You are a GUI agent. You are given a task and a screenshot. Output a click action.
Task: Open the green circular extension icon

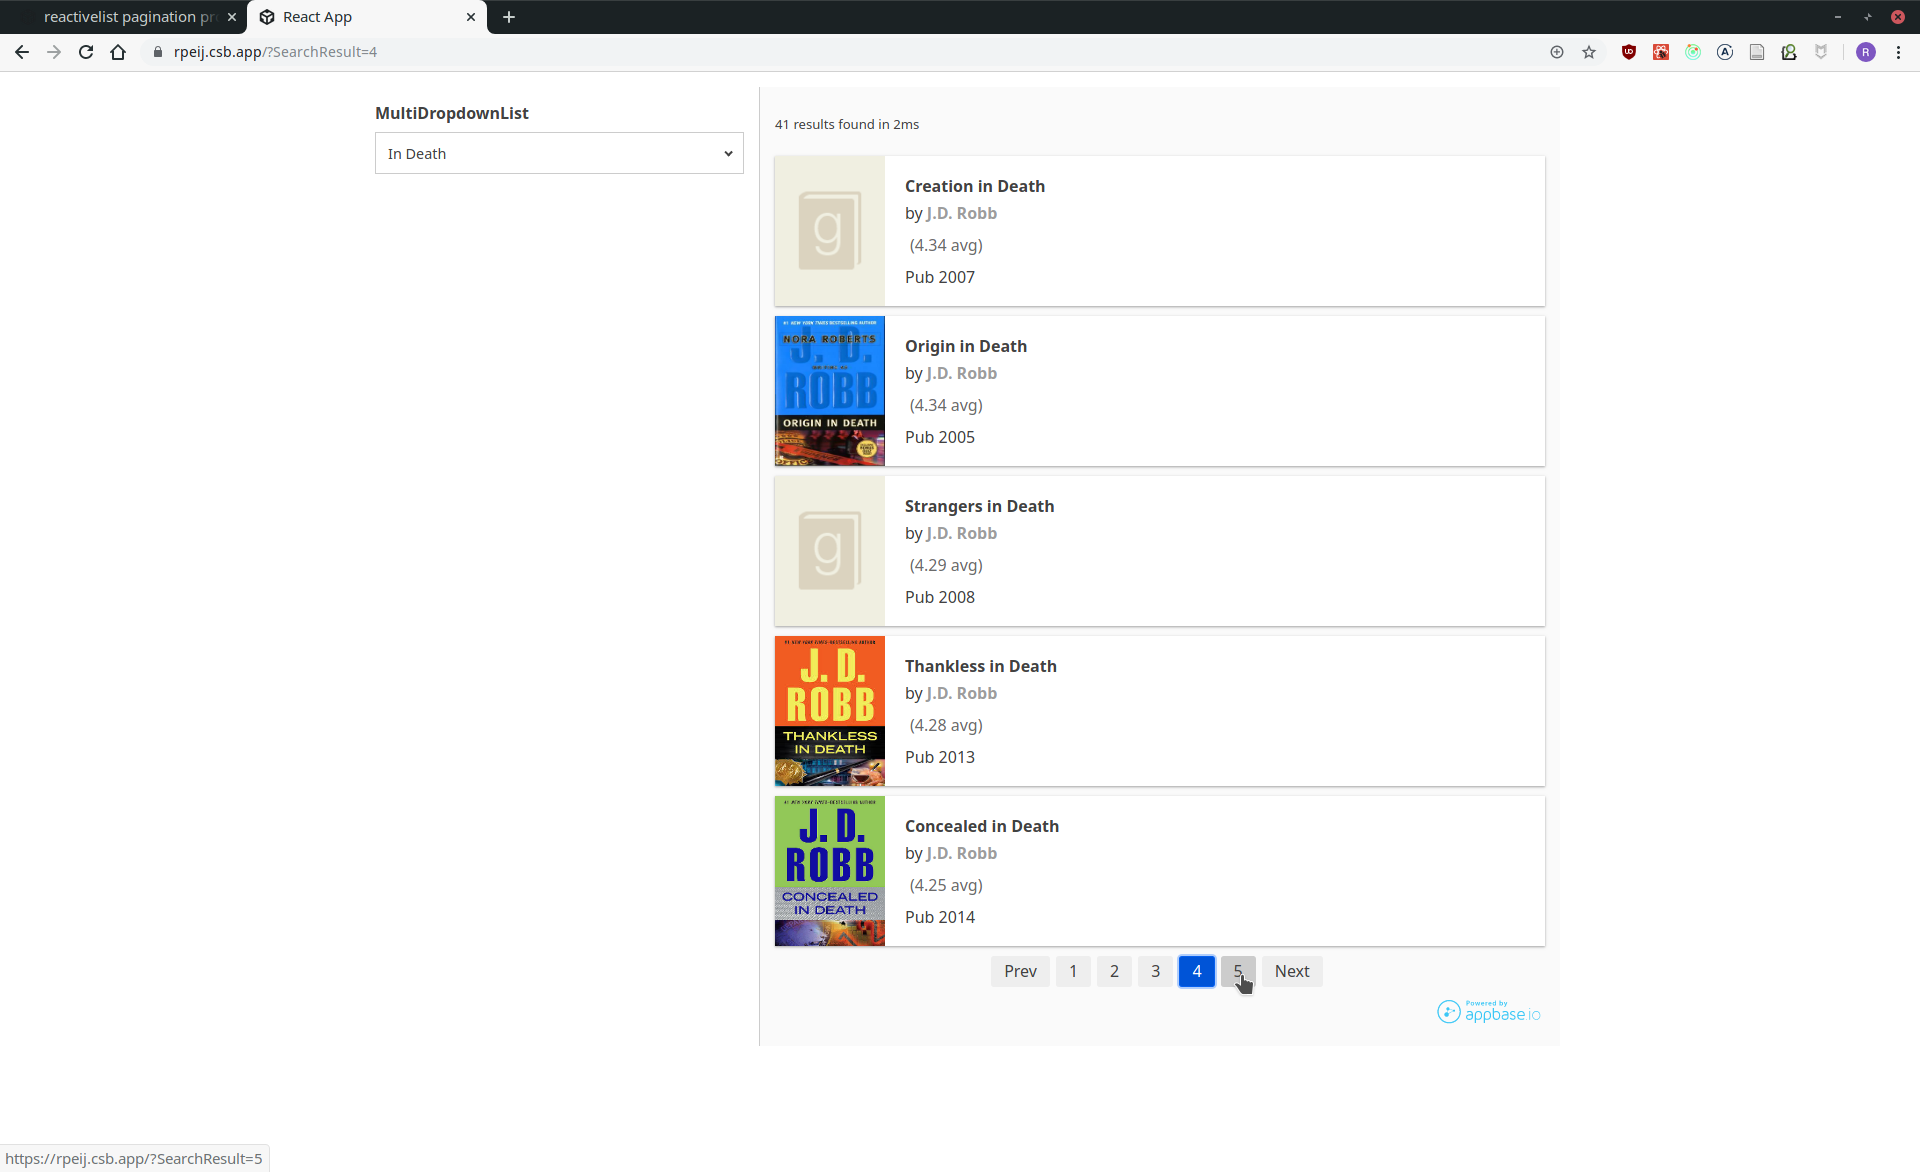point(1693,52)
